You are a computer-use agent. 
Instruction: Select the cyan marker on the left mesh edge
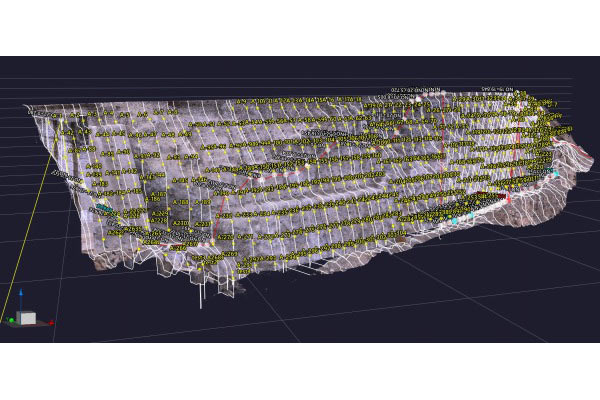pos(103,208)
